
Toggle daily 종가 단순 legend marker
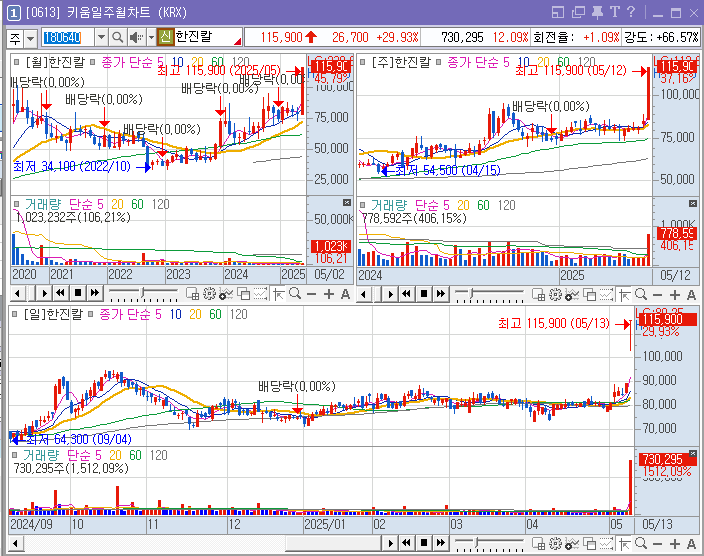91,314
